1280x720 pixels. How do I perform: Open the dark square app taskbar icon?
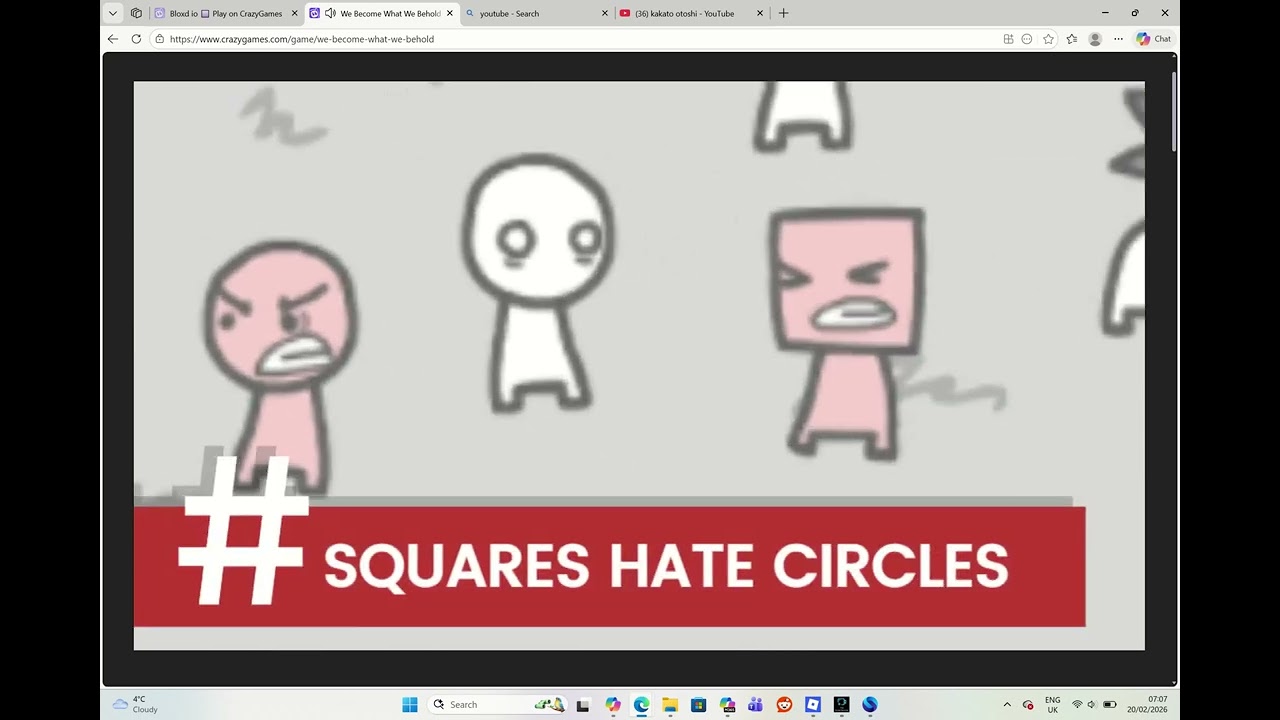pyautogui.click(x=842, y=704)
